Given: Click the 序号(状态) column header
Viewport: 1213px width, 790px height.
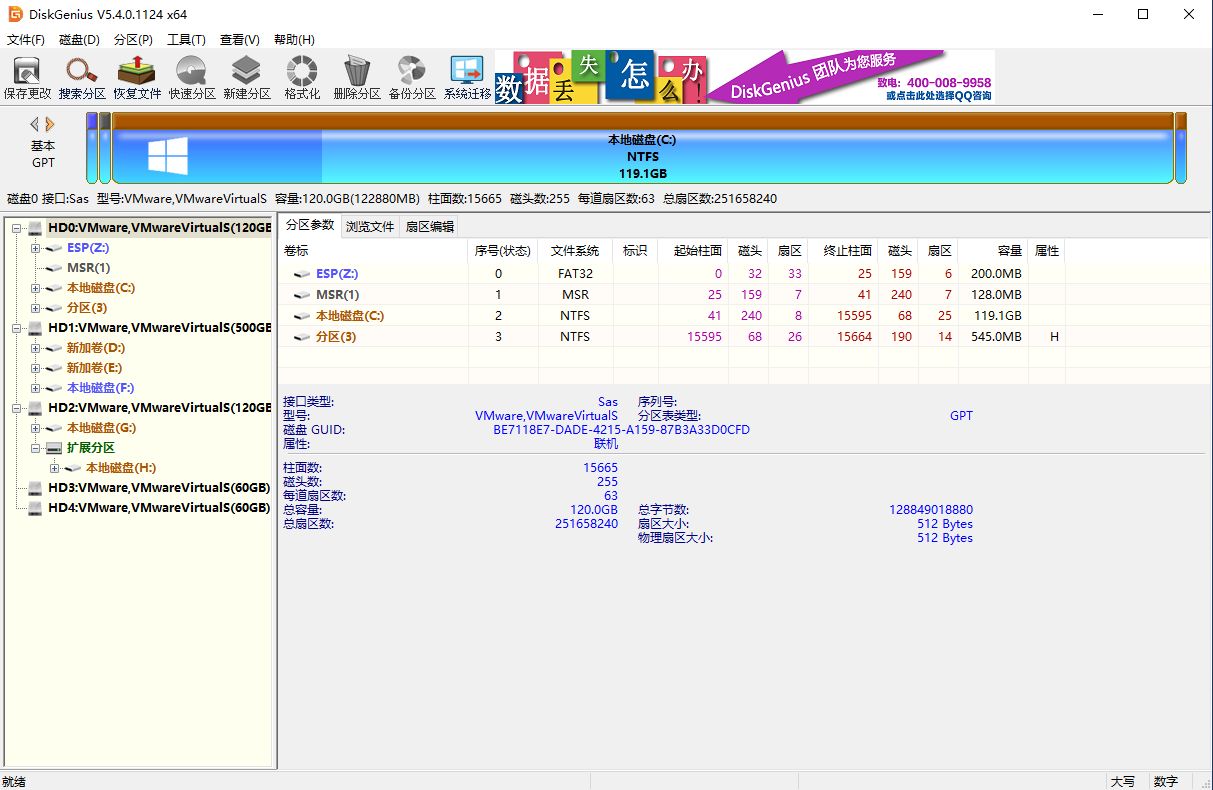Looking at the screenshot, I should [503, 251].
